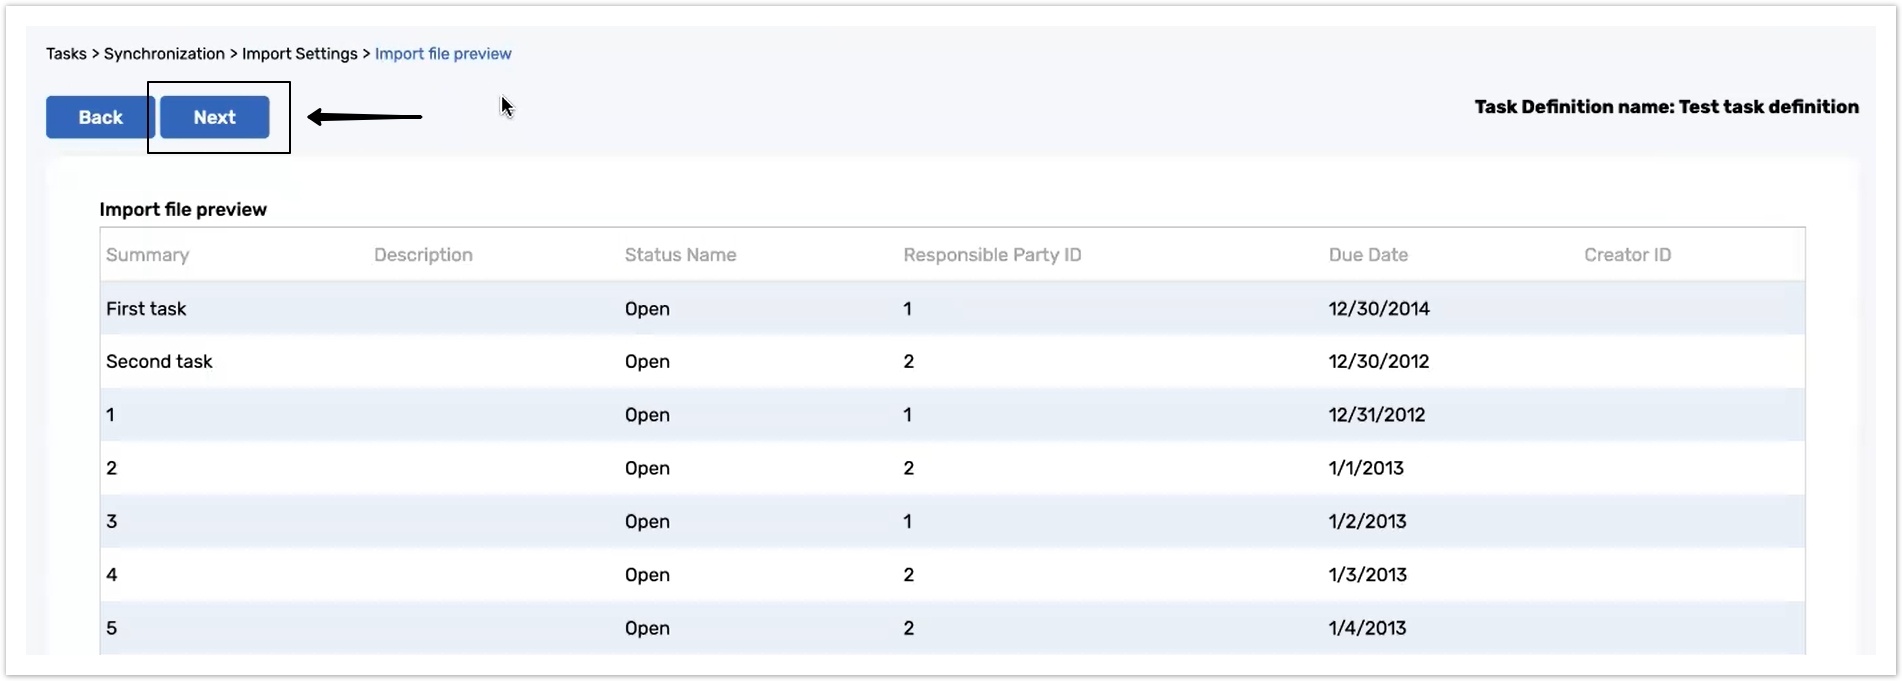Screen dimensions: 1902x681
Task: Open the Tasks breadcrumb link
Action: click(x=66, y=54)
